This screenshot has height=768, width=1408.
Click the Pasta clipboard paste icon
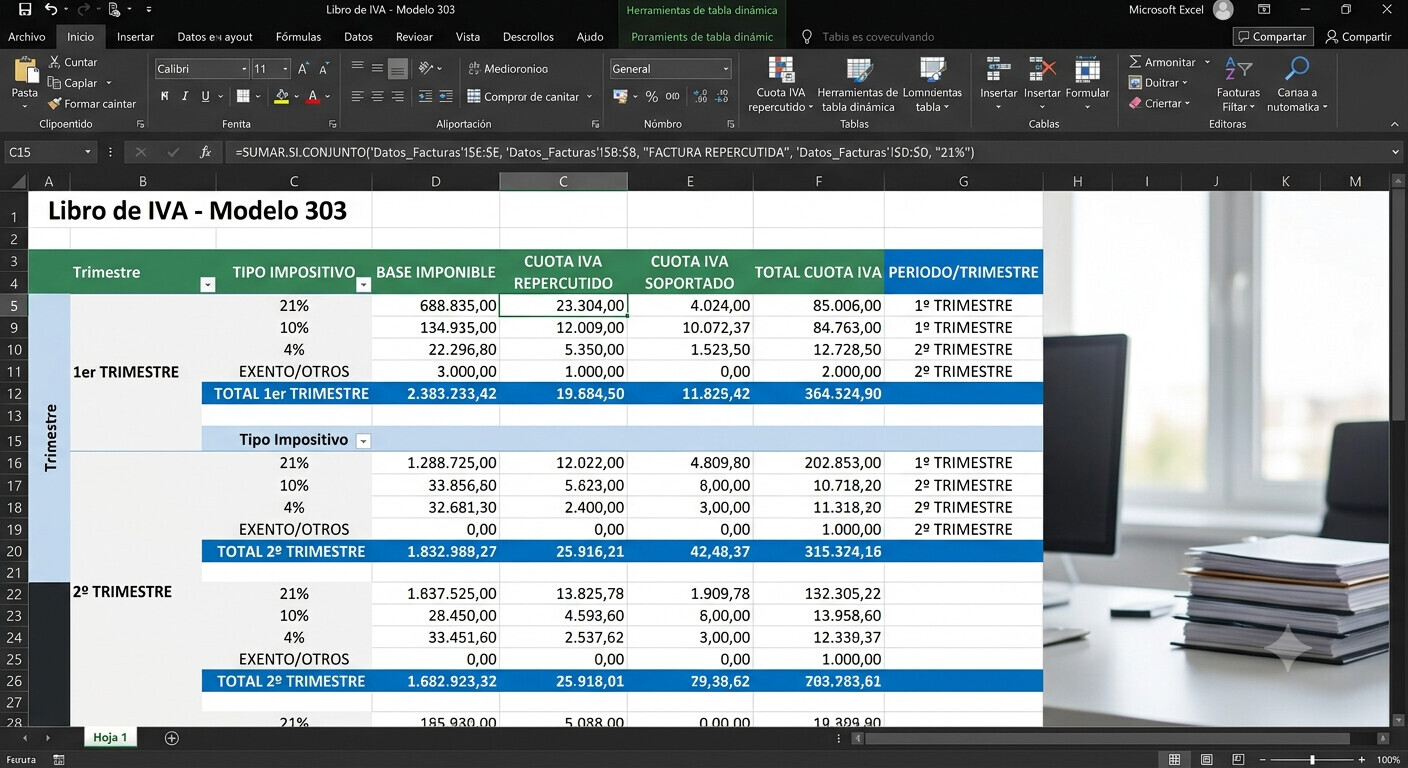click(x=25, y=69)
